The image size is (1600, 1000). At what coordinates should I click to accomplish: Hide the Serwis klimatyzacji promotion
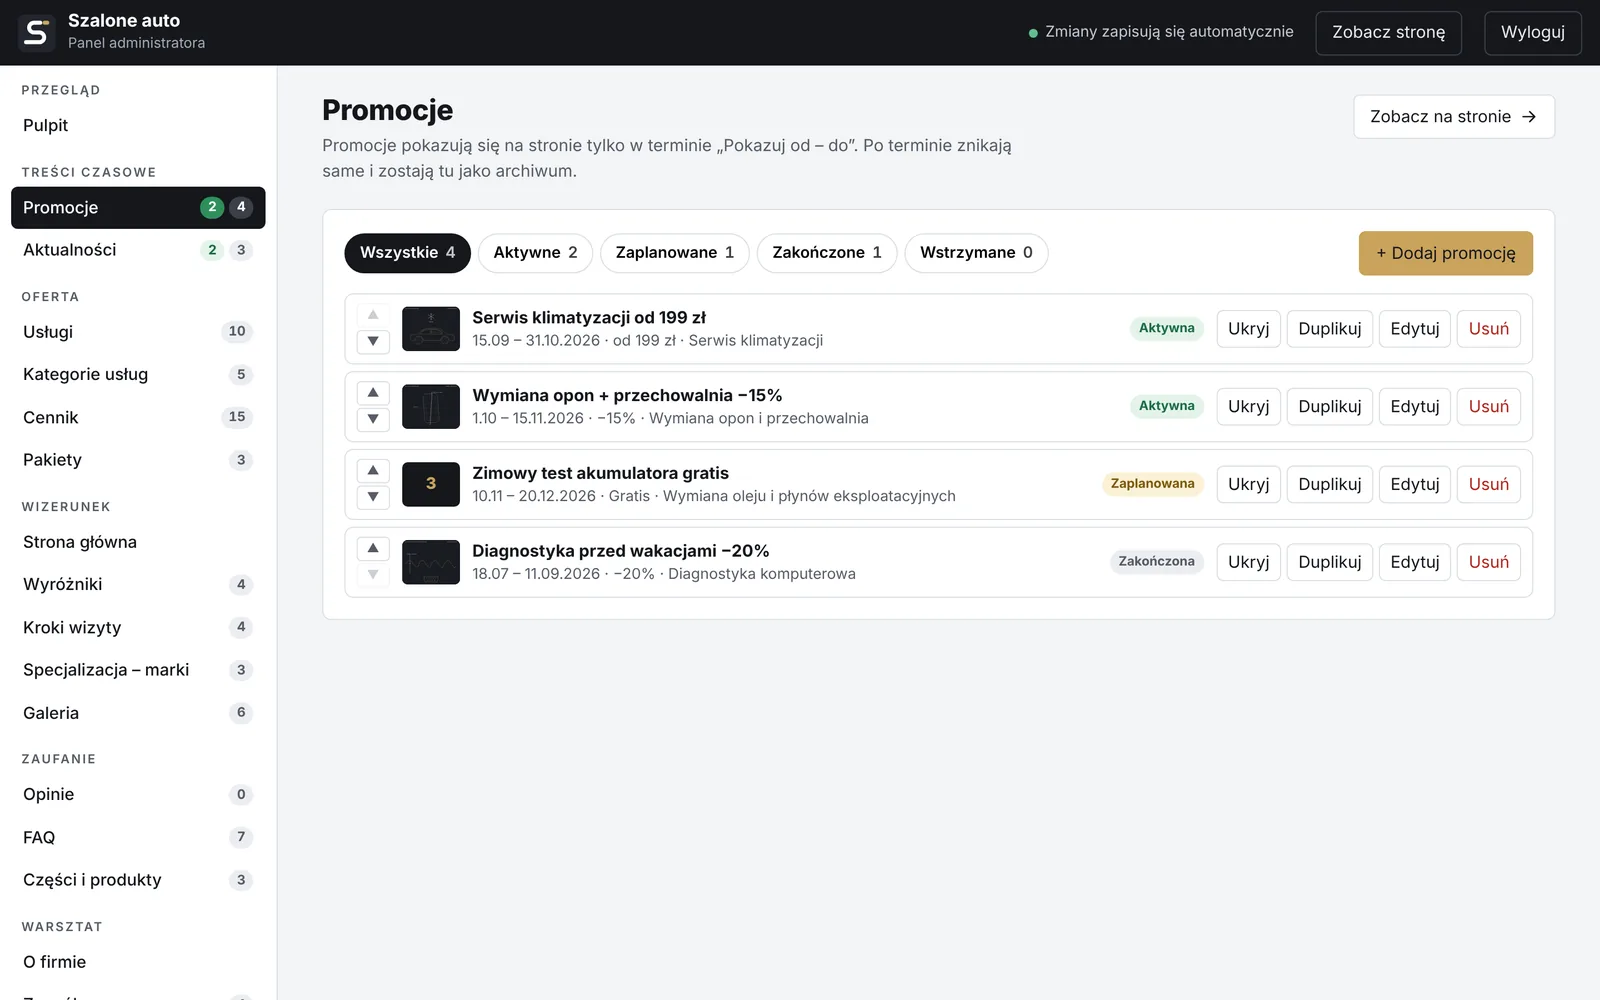tap(1248, 329)
